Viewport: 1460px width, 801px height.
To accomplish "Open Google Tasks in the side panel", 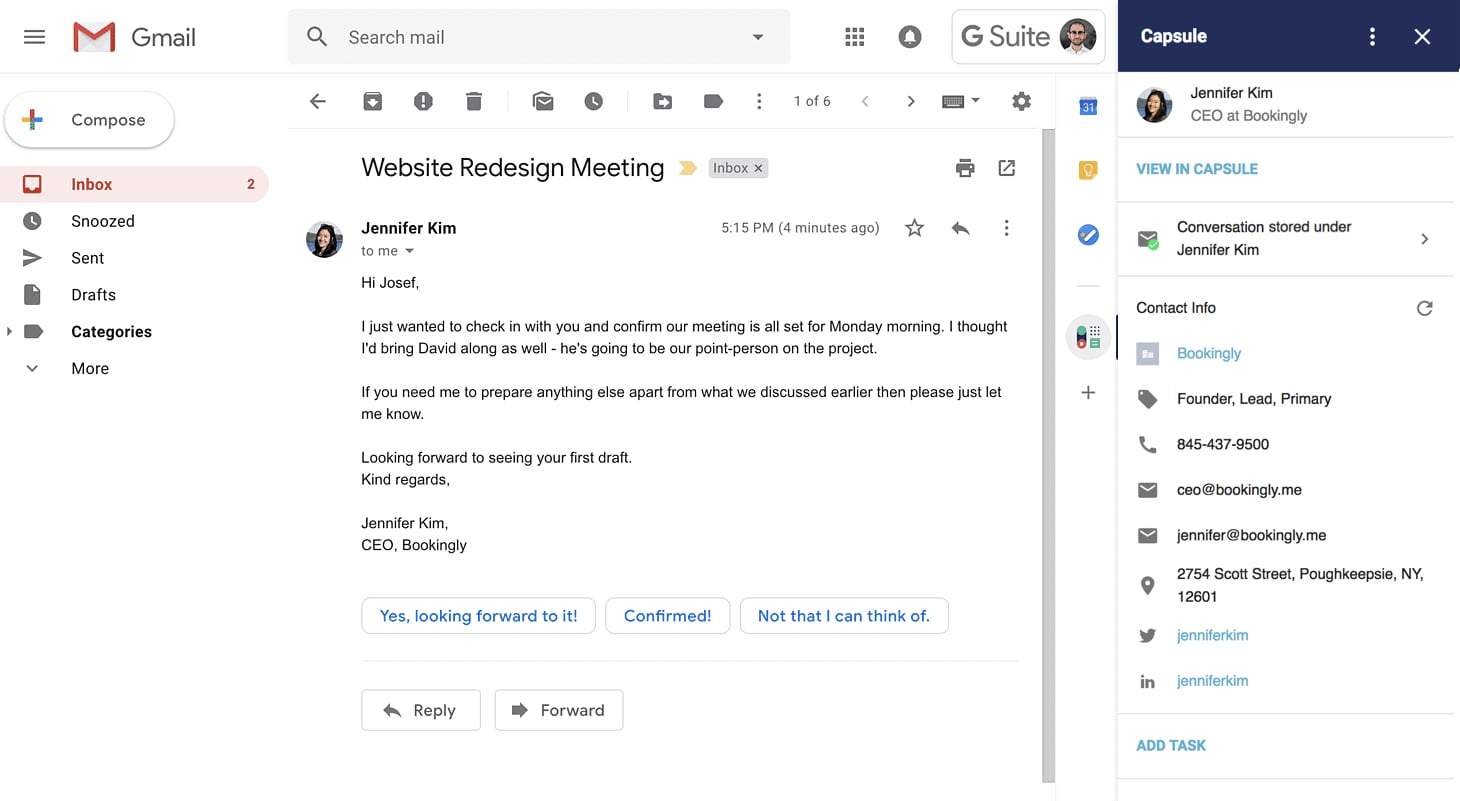I will (1088, 236).
